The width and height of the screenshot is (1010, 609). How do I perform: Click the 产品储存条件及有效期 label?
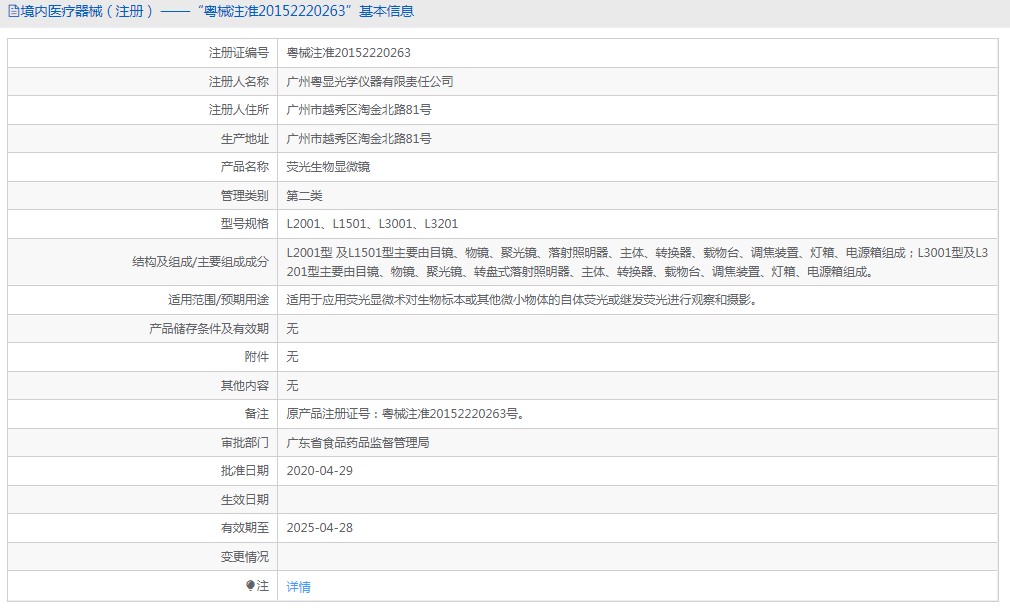tap(209, 329)
